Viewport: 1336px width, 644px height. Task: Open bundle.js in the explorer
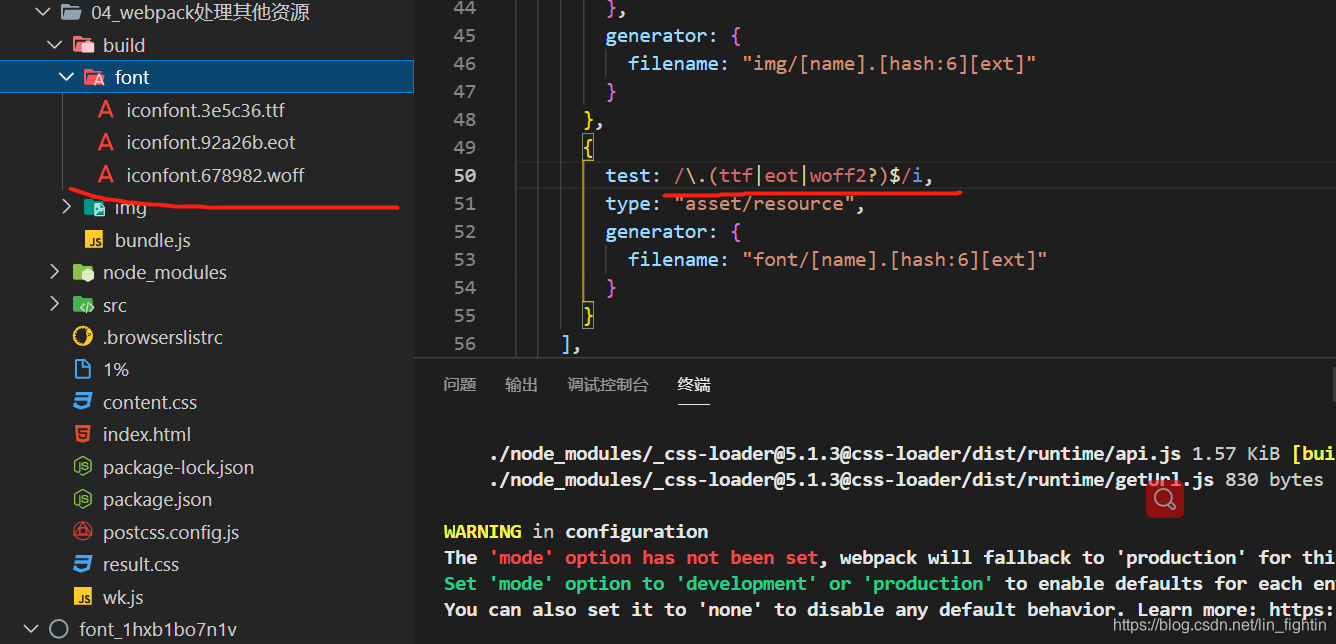point(153,240)
